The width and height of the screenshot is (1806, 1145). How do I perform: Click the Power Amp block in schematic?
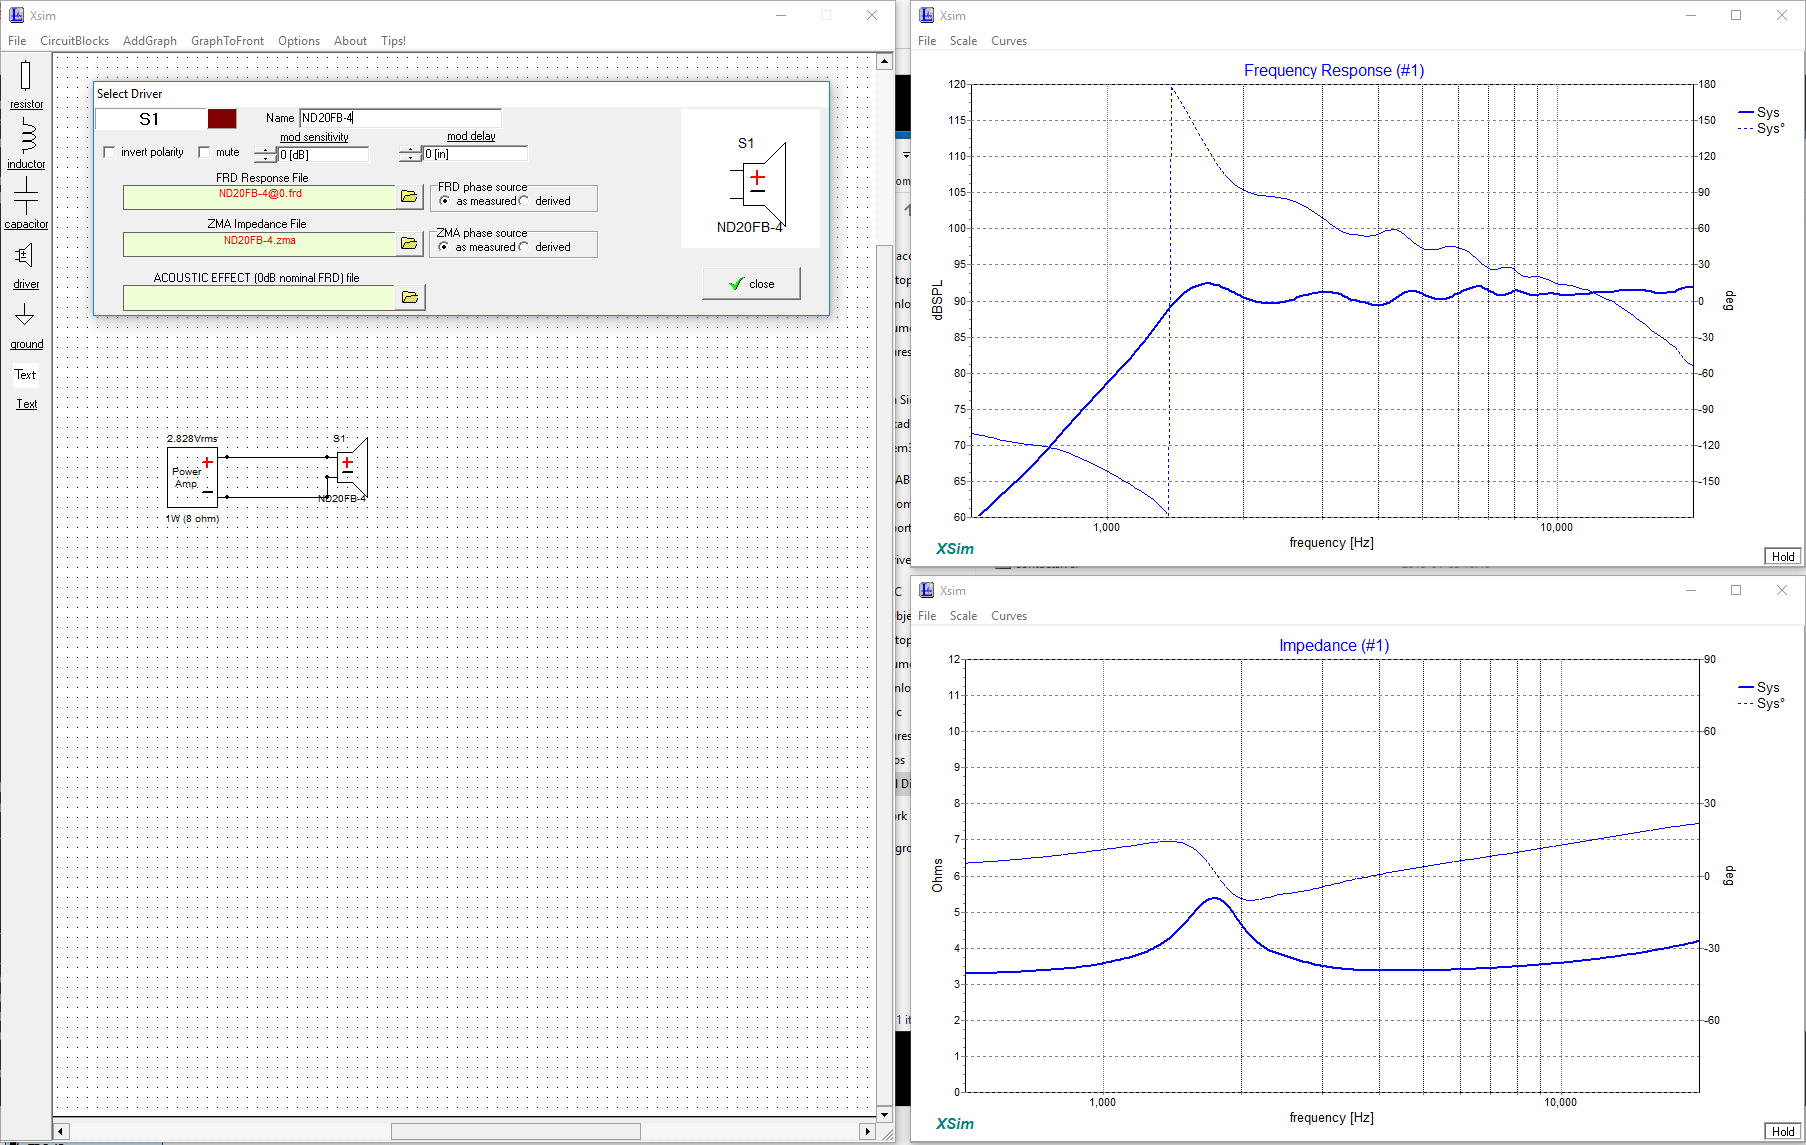(x=192, y=477)
